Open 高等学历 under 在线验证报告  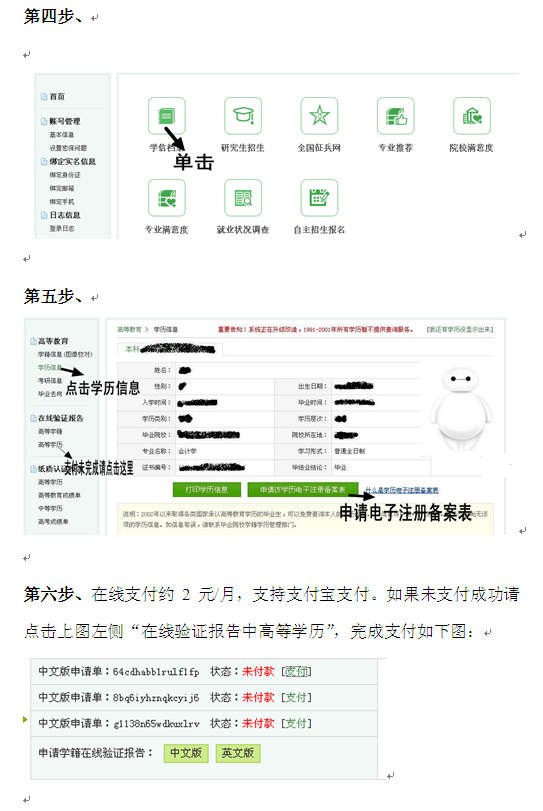[50, 445]
